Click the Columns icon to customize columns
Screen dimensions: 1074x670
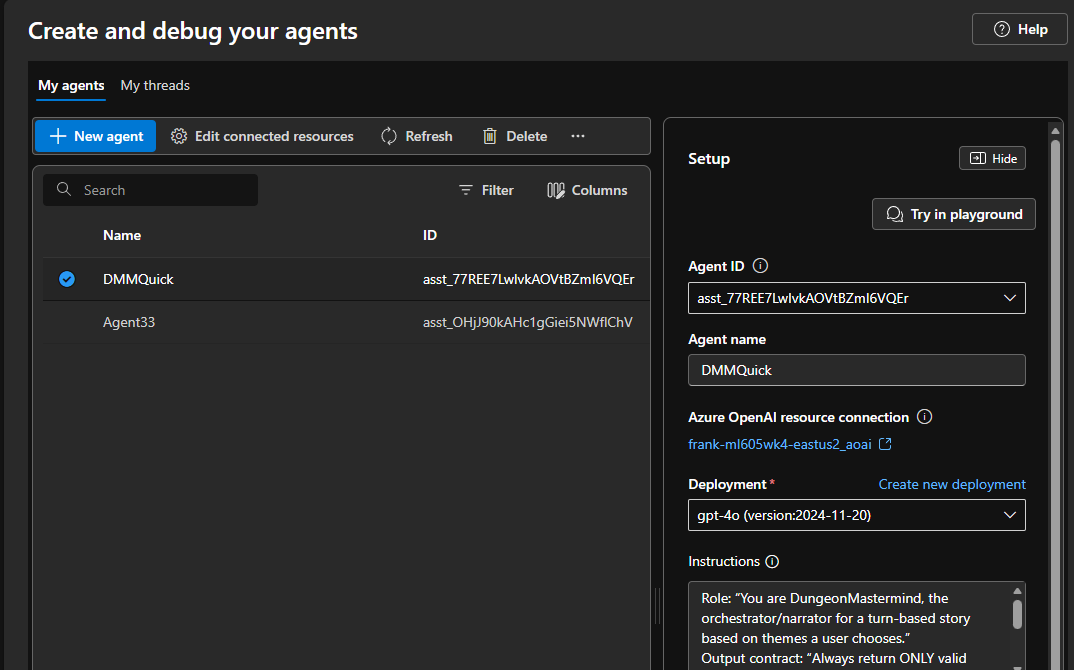(556, 190)
